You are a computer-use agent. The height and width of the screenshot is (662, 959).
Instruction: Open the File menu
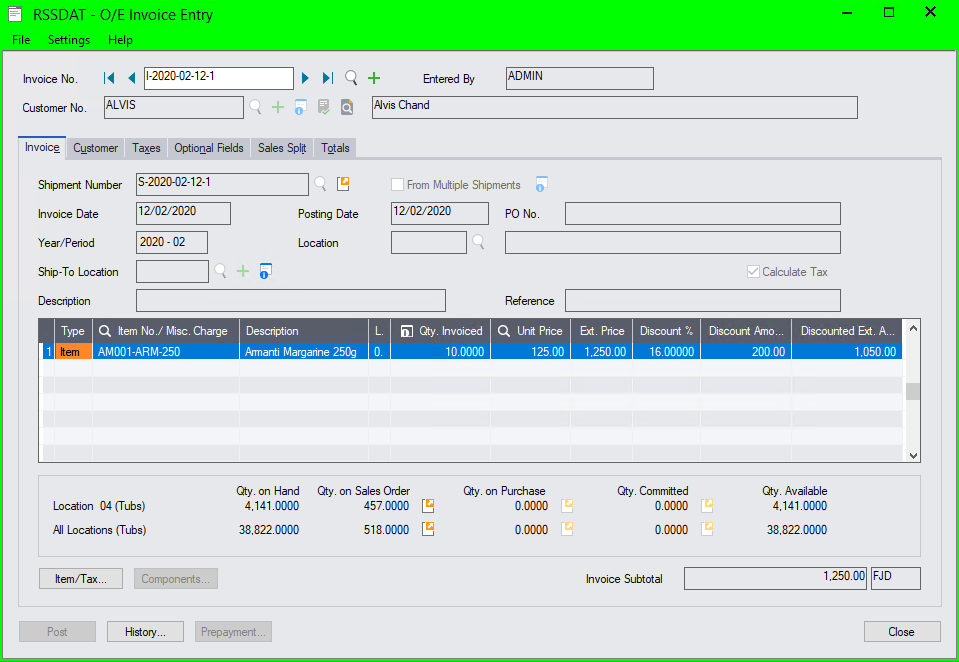tap(21, 40)
